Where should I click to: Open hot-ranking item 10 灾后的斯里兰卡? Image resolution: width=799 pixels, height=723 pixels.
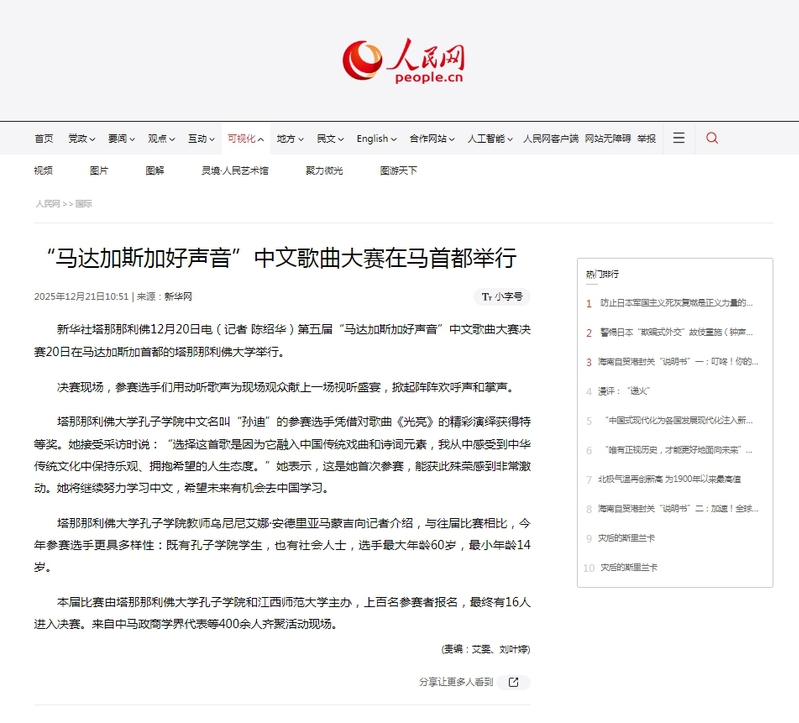pos(628,568)
